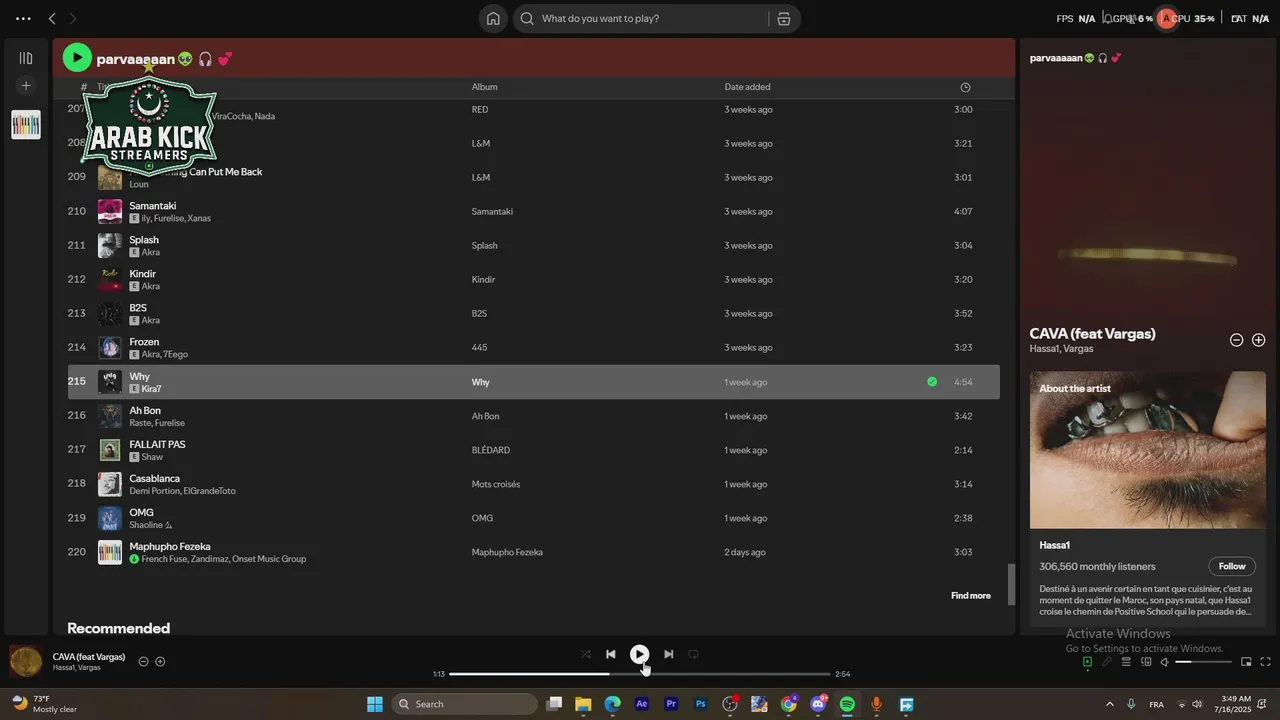
Task: Go back with the left arrow
Action: (x=52, y=18)
